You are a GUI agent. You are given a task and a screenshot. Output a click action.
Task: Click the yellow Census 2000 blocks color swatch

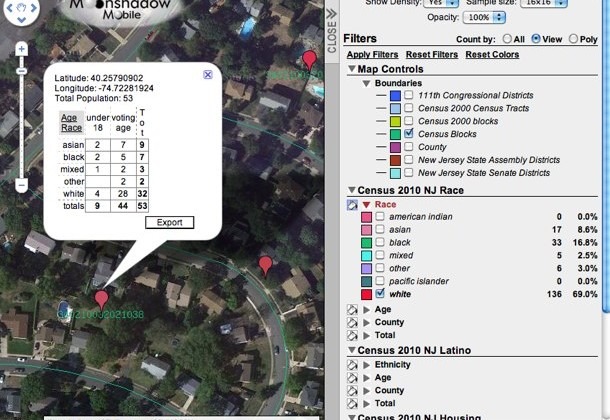tap(395, 121)
